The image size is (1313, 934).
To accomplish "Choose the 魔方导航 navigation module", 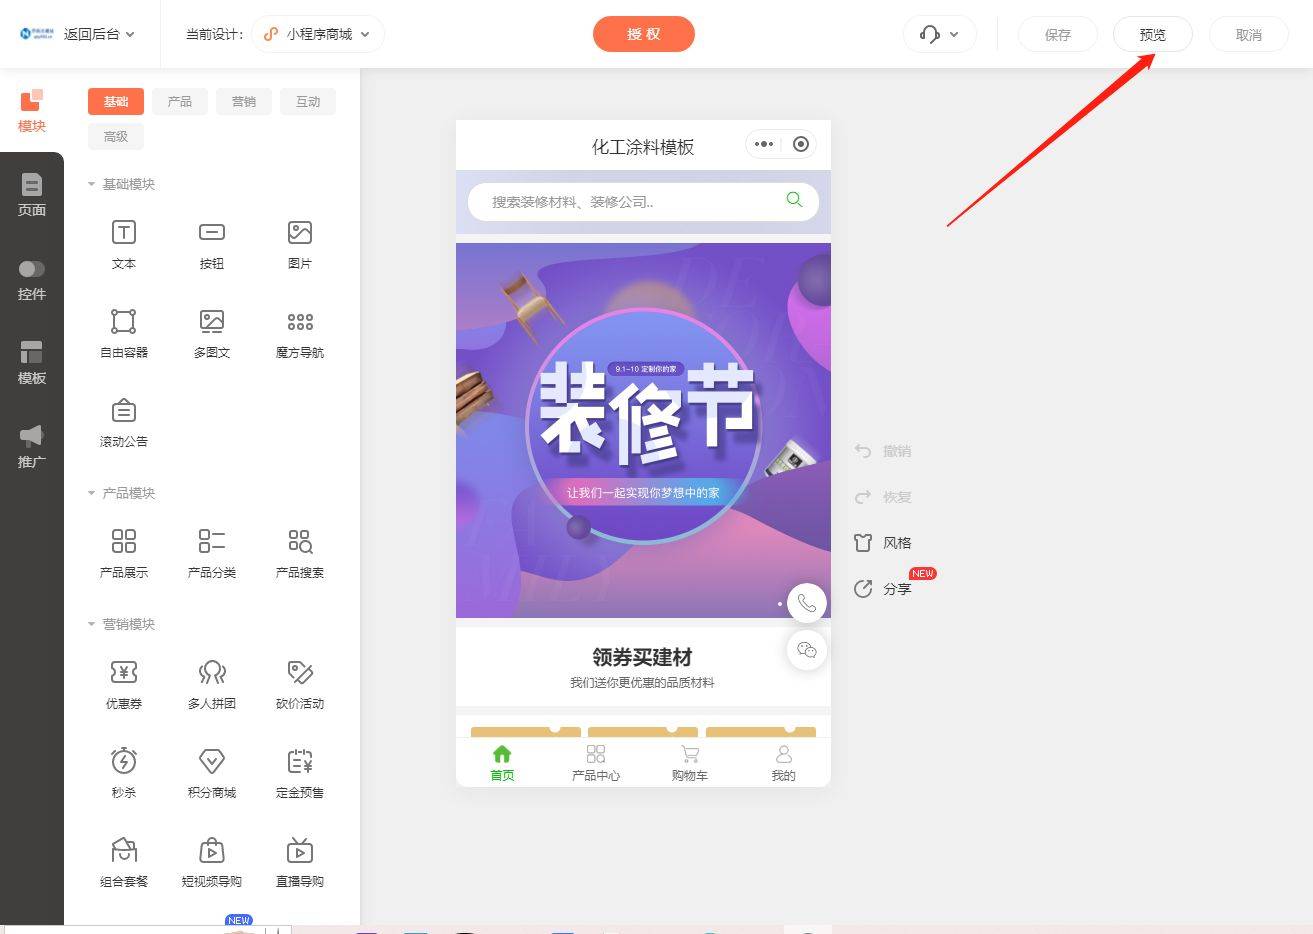I will pos(299,322).
